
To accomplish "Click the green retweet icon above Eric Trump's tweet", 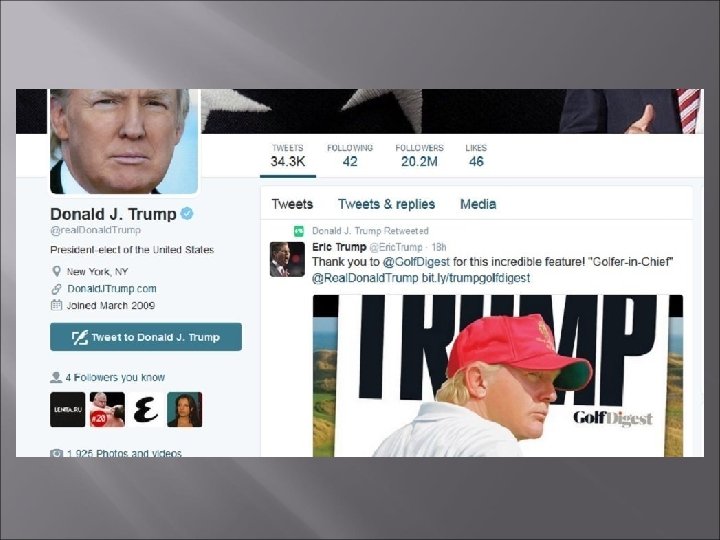I will 299,231.
